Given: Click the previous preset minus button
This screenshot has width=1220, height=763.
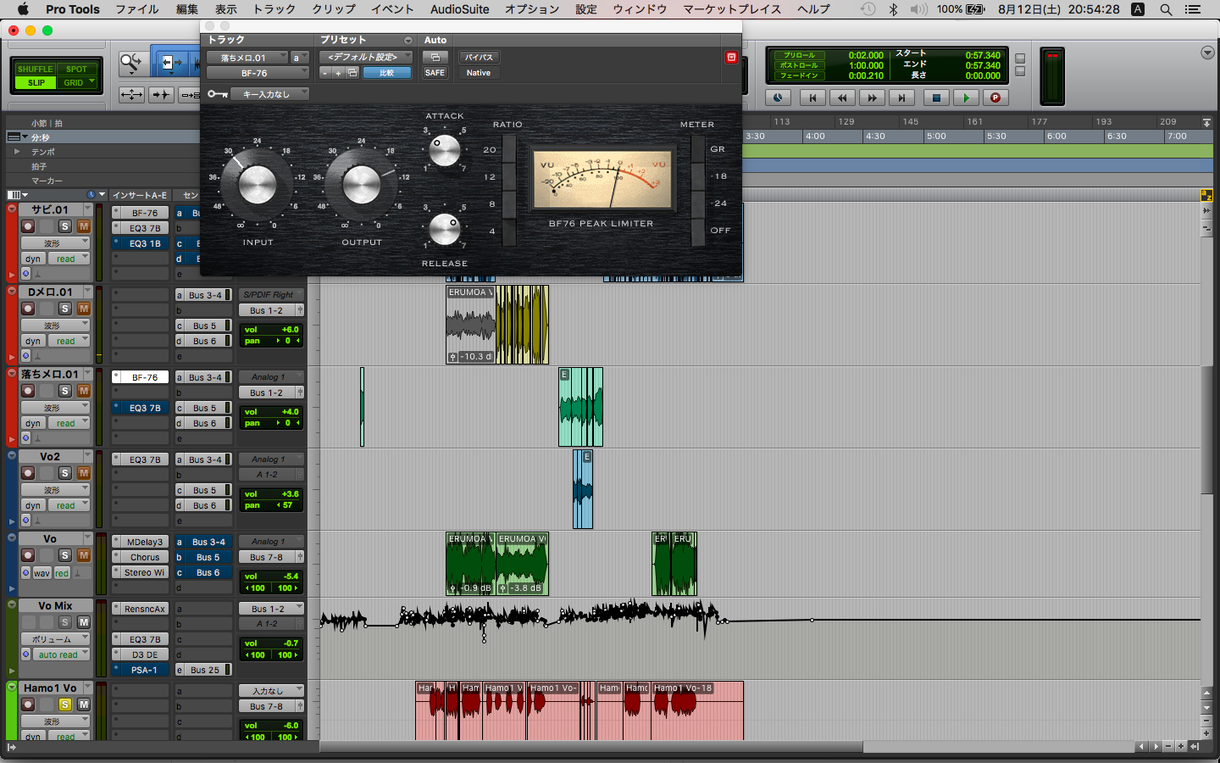Looking at the screenshot, I should 325,73.
